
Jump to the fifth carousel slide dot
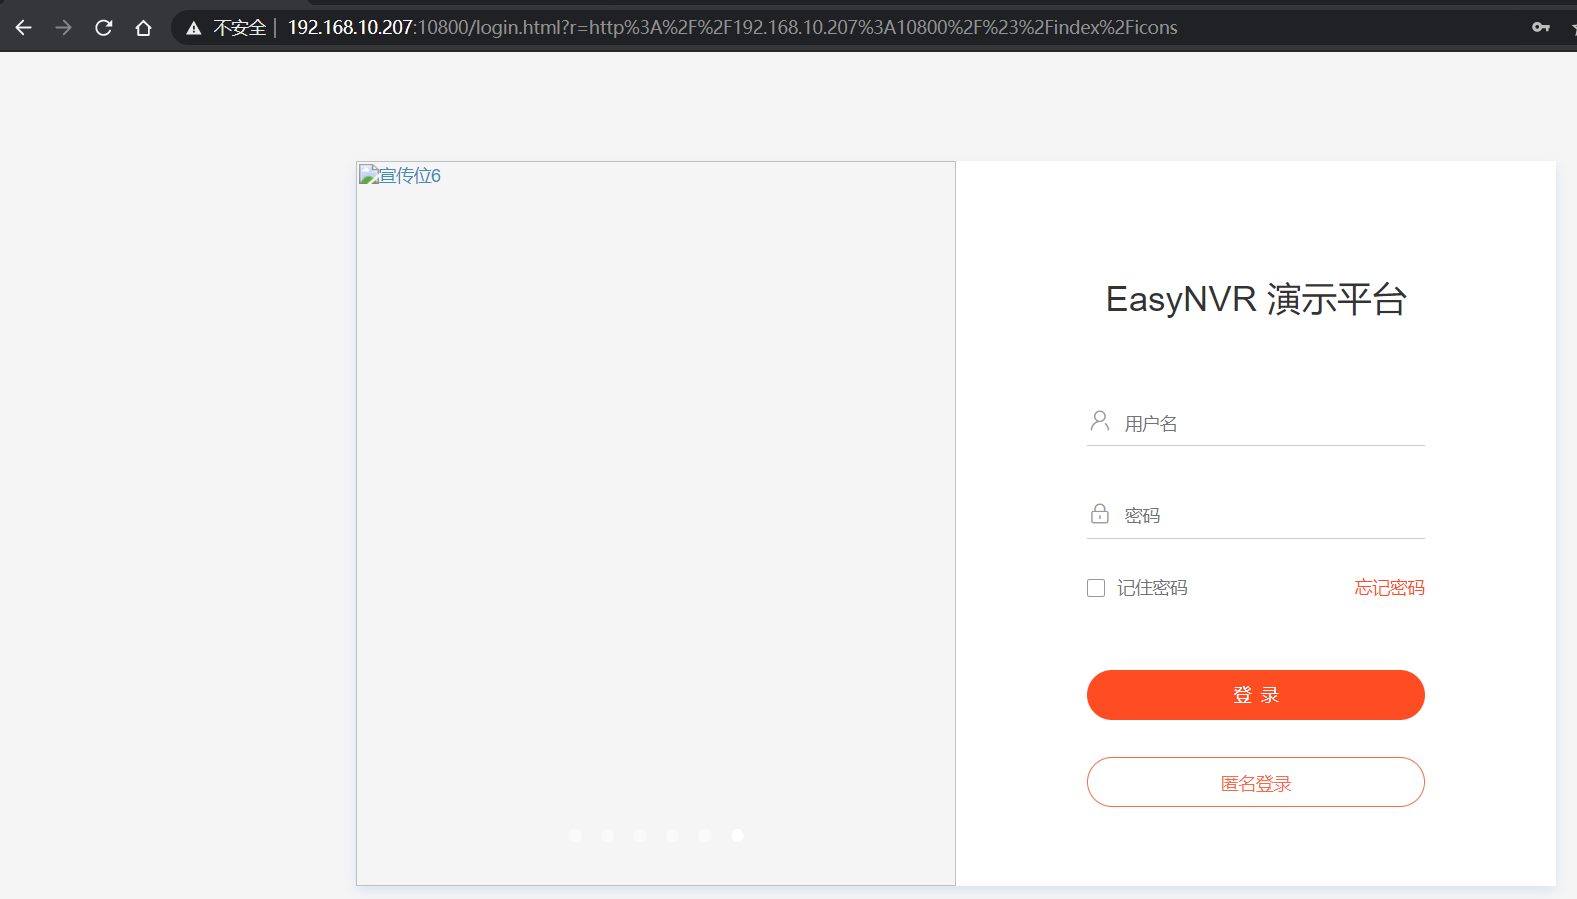(x=705, y=836)
